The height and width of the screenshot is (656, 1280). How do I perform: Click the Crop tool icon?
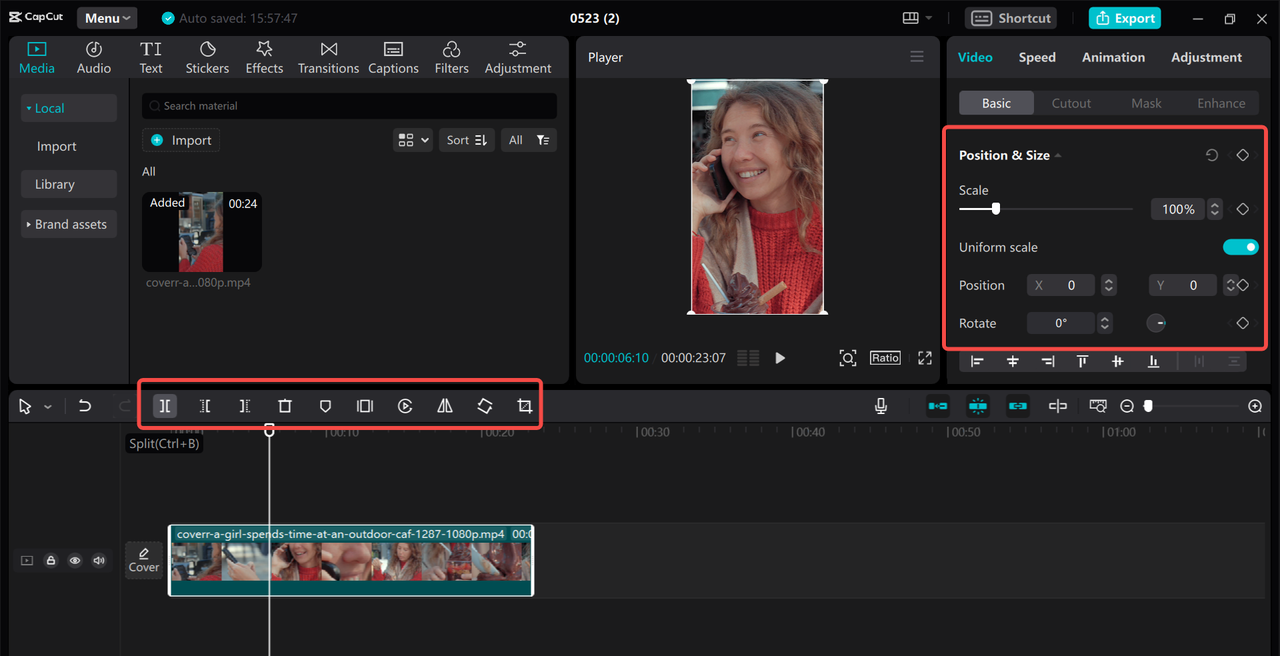pyautogui.click(x=524, y=406)
